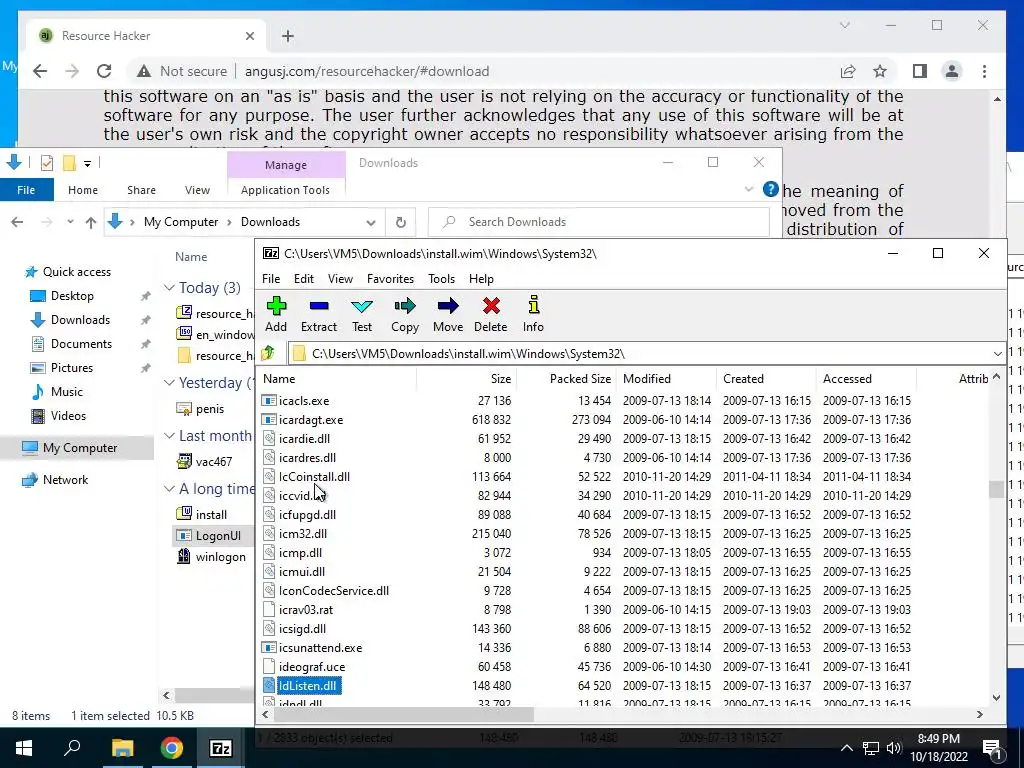Viewport: 1024px width, 768px height.
Task: Click the highlighted IdListen.dll file
Action: (308, 686)
